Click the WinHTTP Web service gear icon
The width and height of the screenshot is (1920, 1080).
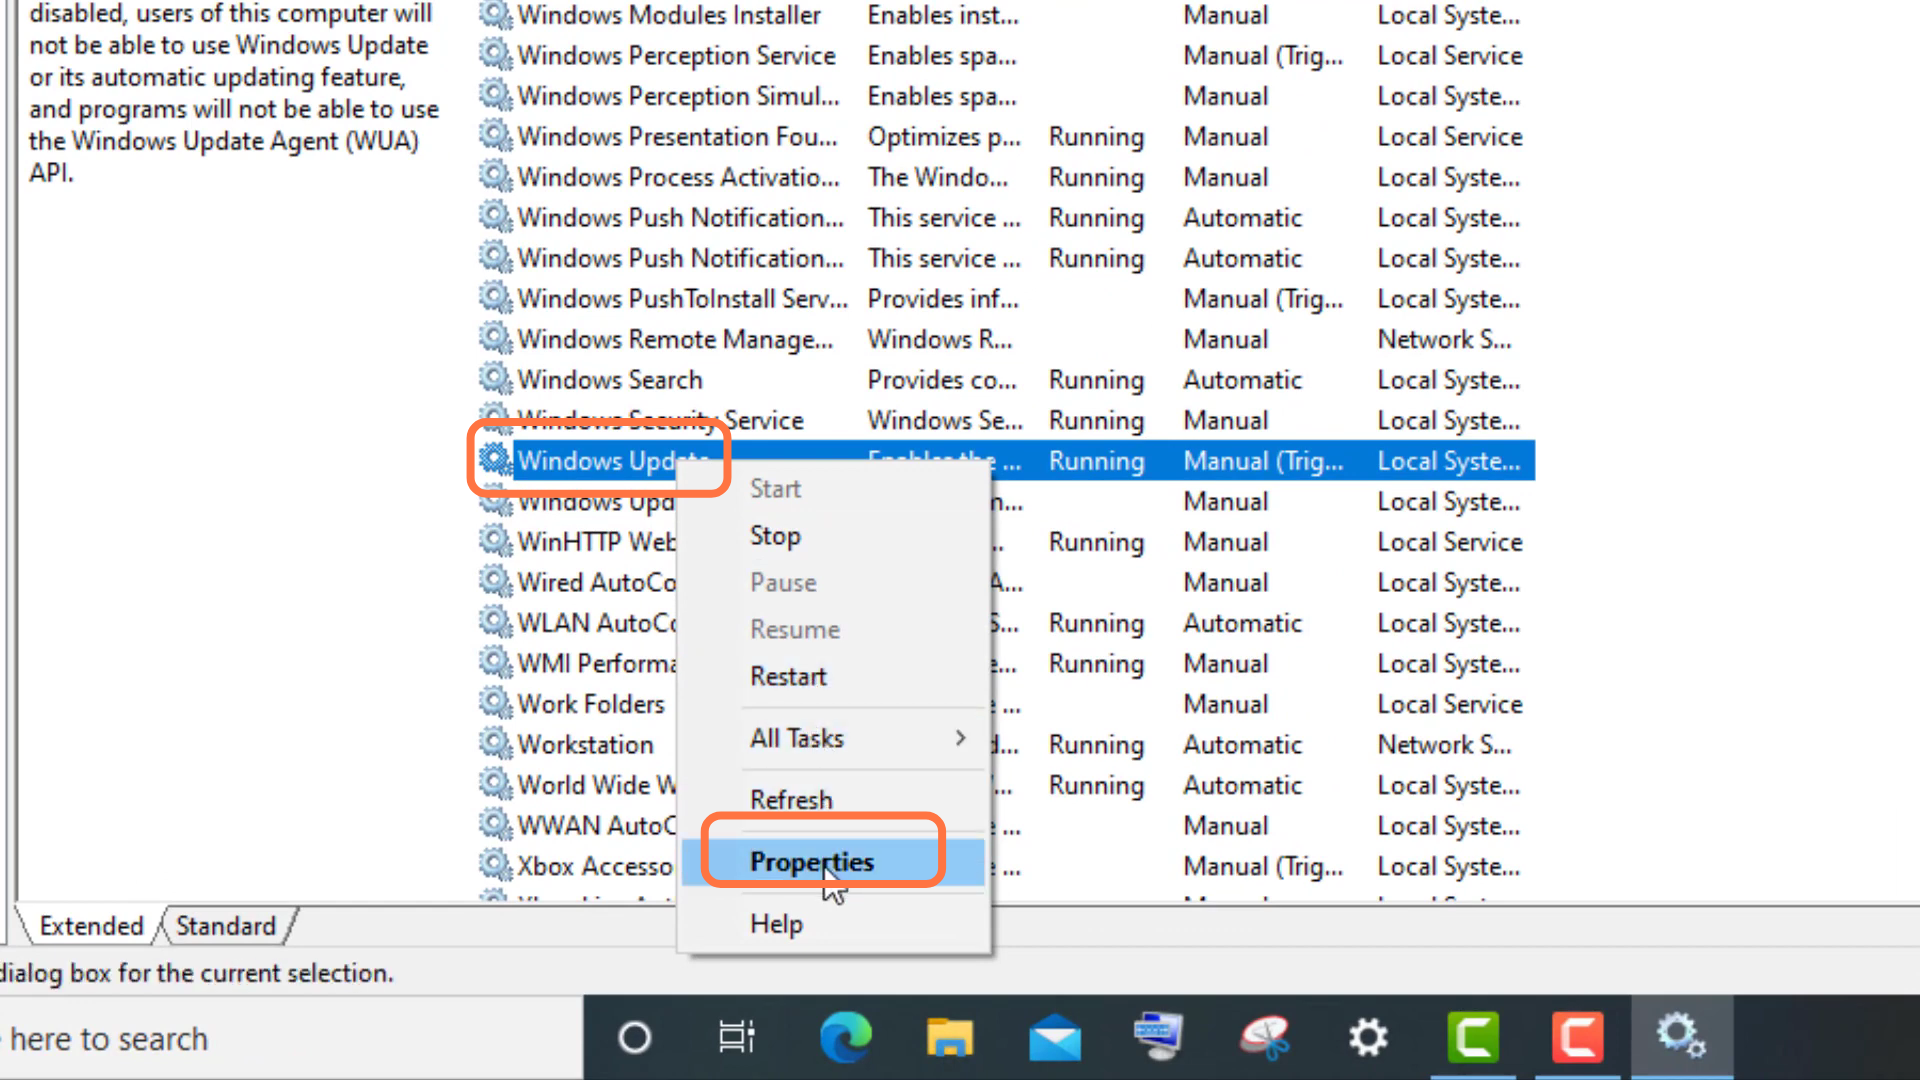click(495, 540)
